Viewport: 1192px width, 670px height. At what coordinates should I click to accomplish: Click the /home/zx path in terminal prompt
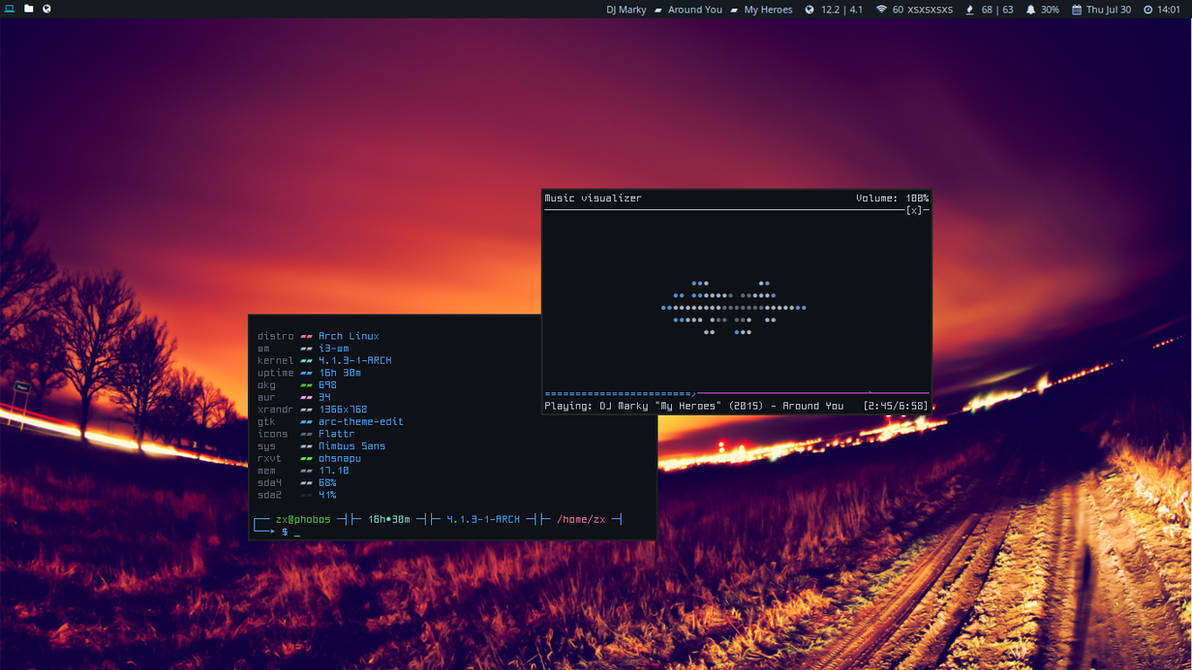pos(581,519)
